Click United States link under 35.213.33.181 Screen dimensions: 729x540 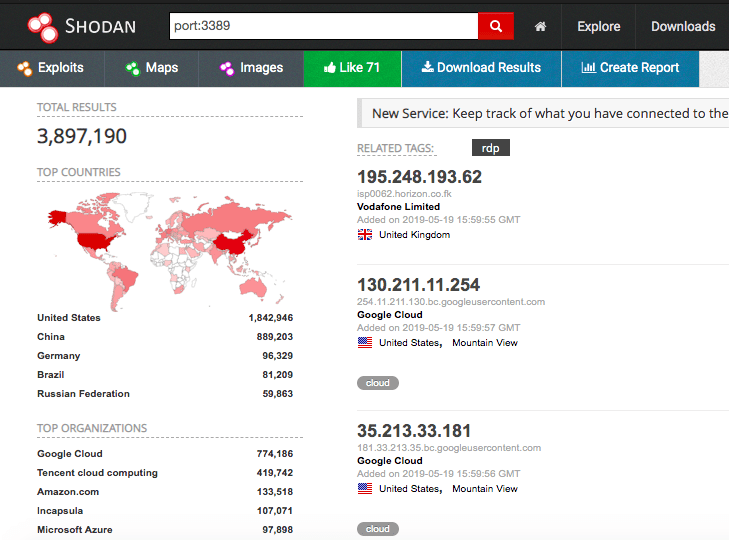(410, 489)
